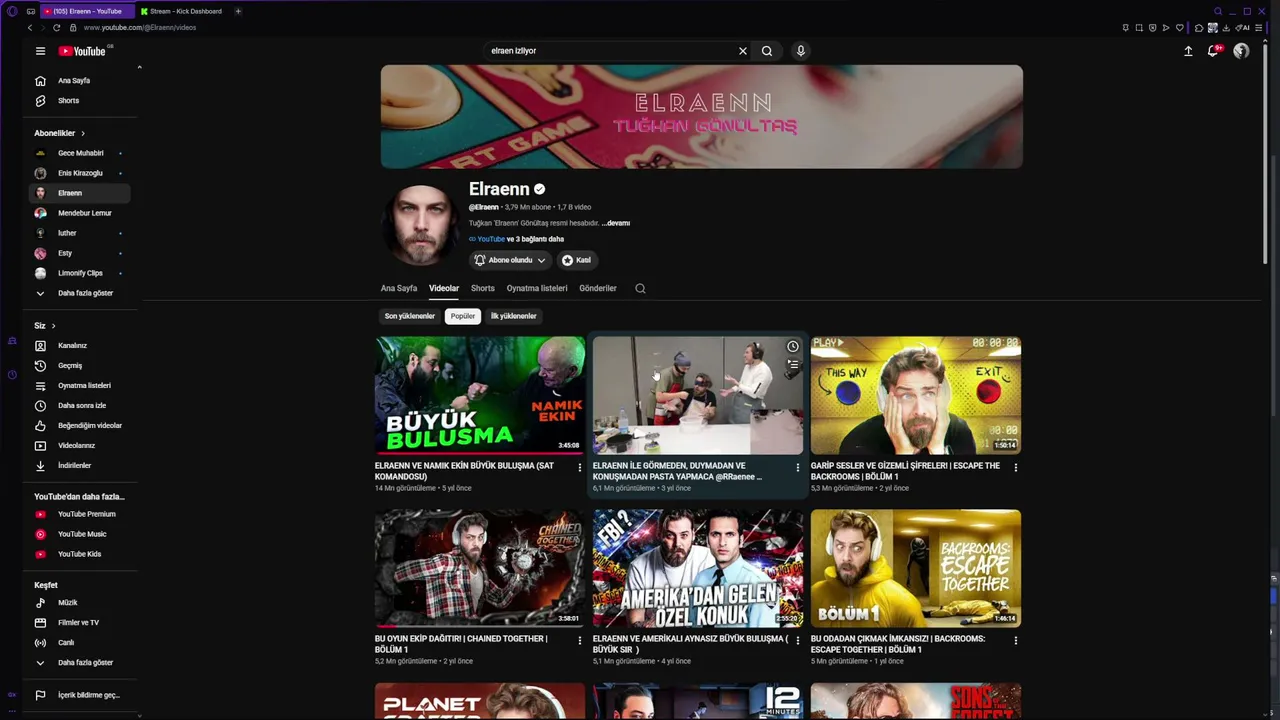The width and height of the screenshot is (1280, 720).
Task: Open options menu for Chained Together video
Action: [x=580, y=640]
